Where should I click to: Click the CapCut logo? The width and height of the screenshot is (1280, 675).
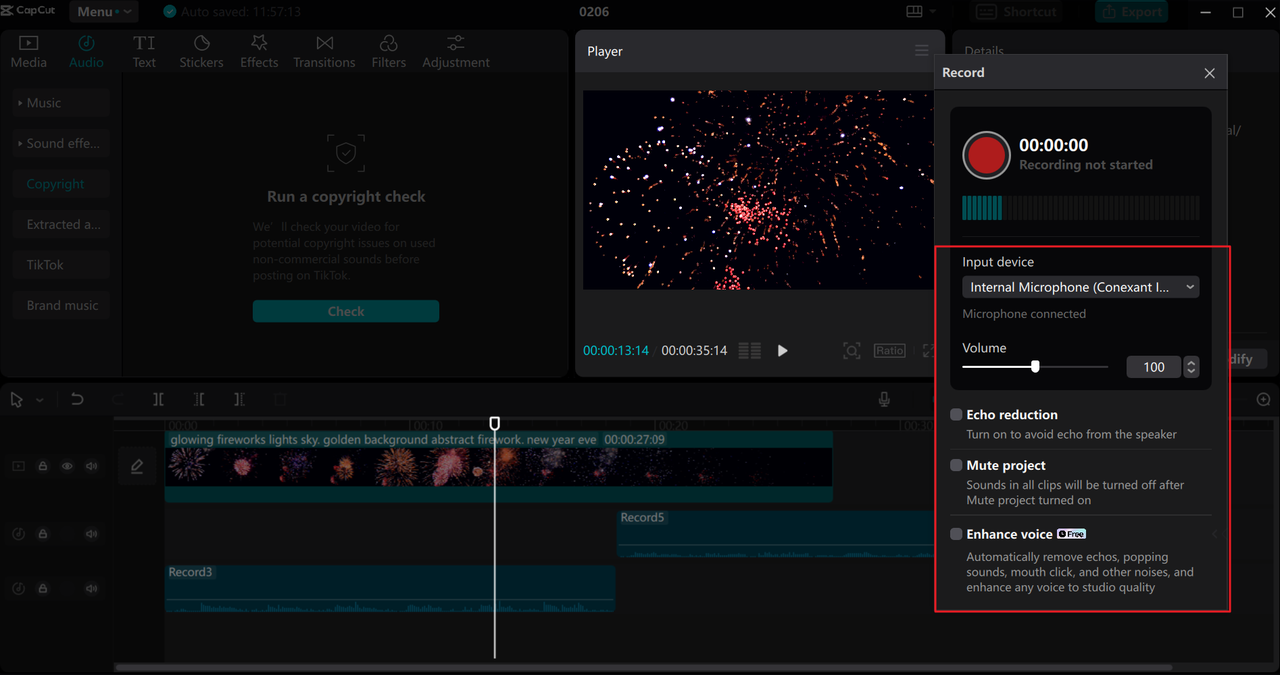[29, 11]
